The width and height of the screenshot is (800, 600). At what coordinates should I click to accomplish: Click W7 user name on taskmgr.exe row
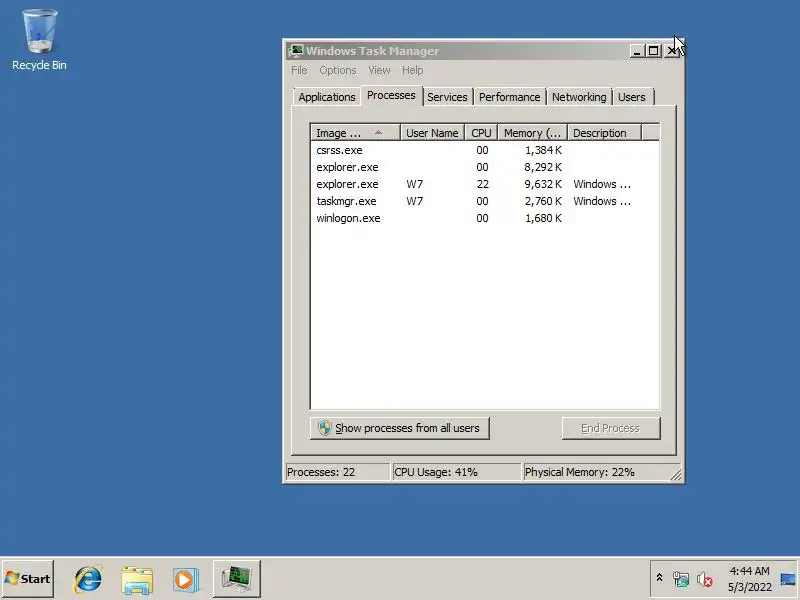click(415, 201)
